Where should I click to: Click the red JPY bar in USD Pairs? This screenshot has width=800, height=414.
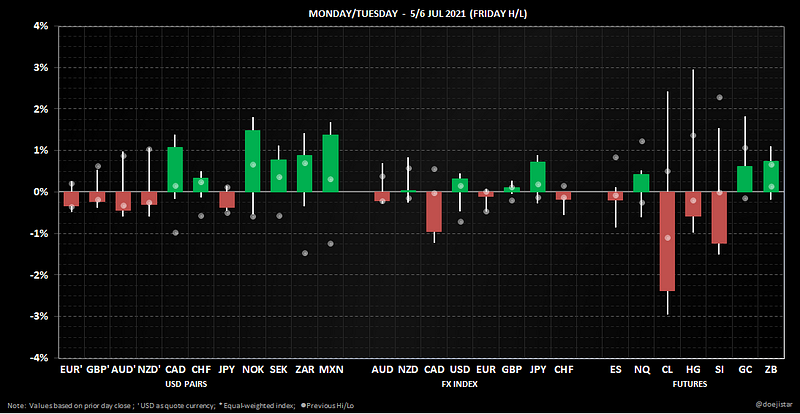[227, 200]
